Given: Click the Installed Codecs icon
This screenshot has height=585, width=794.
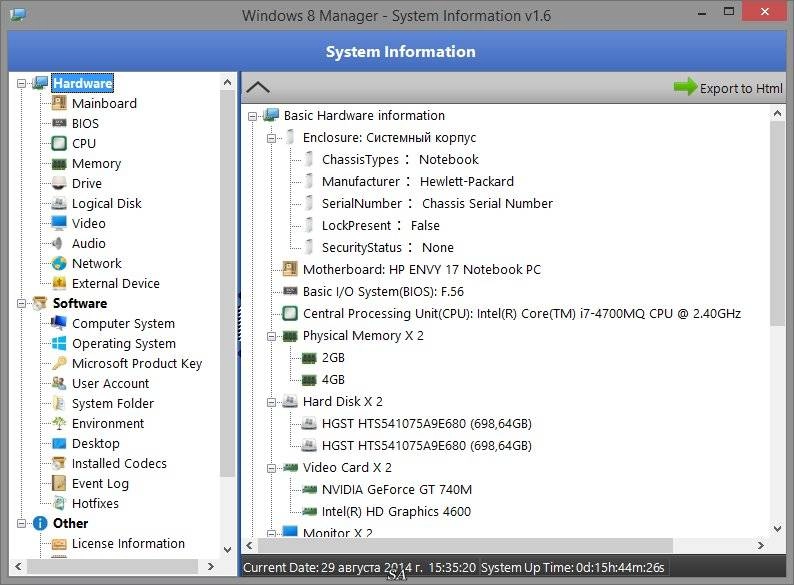Looking at the screenshot, I should pyautogui.click(x=59, y=463).
